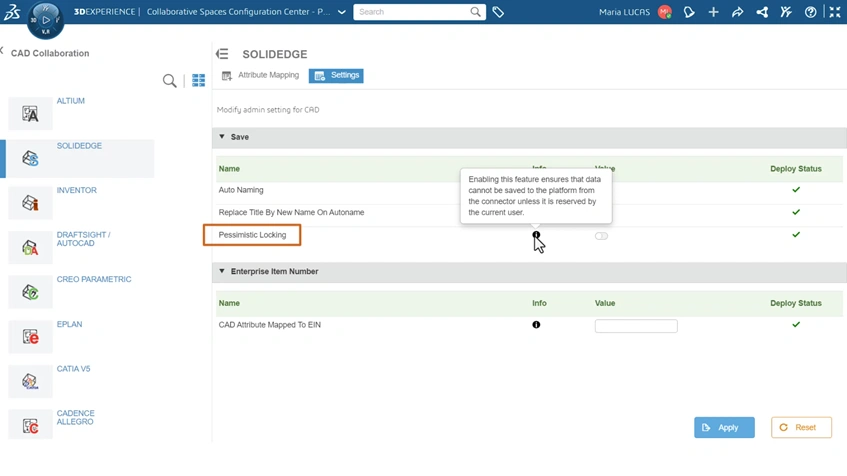Click the CAD list search magnifier icon

pos(170,81)
